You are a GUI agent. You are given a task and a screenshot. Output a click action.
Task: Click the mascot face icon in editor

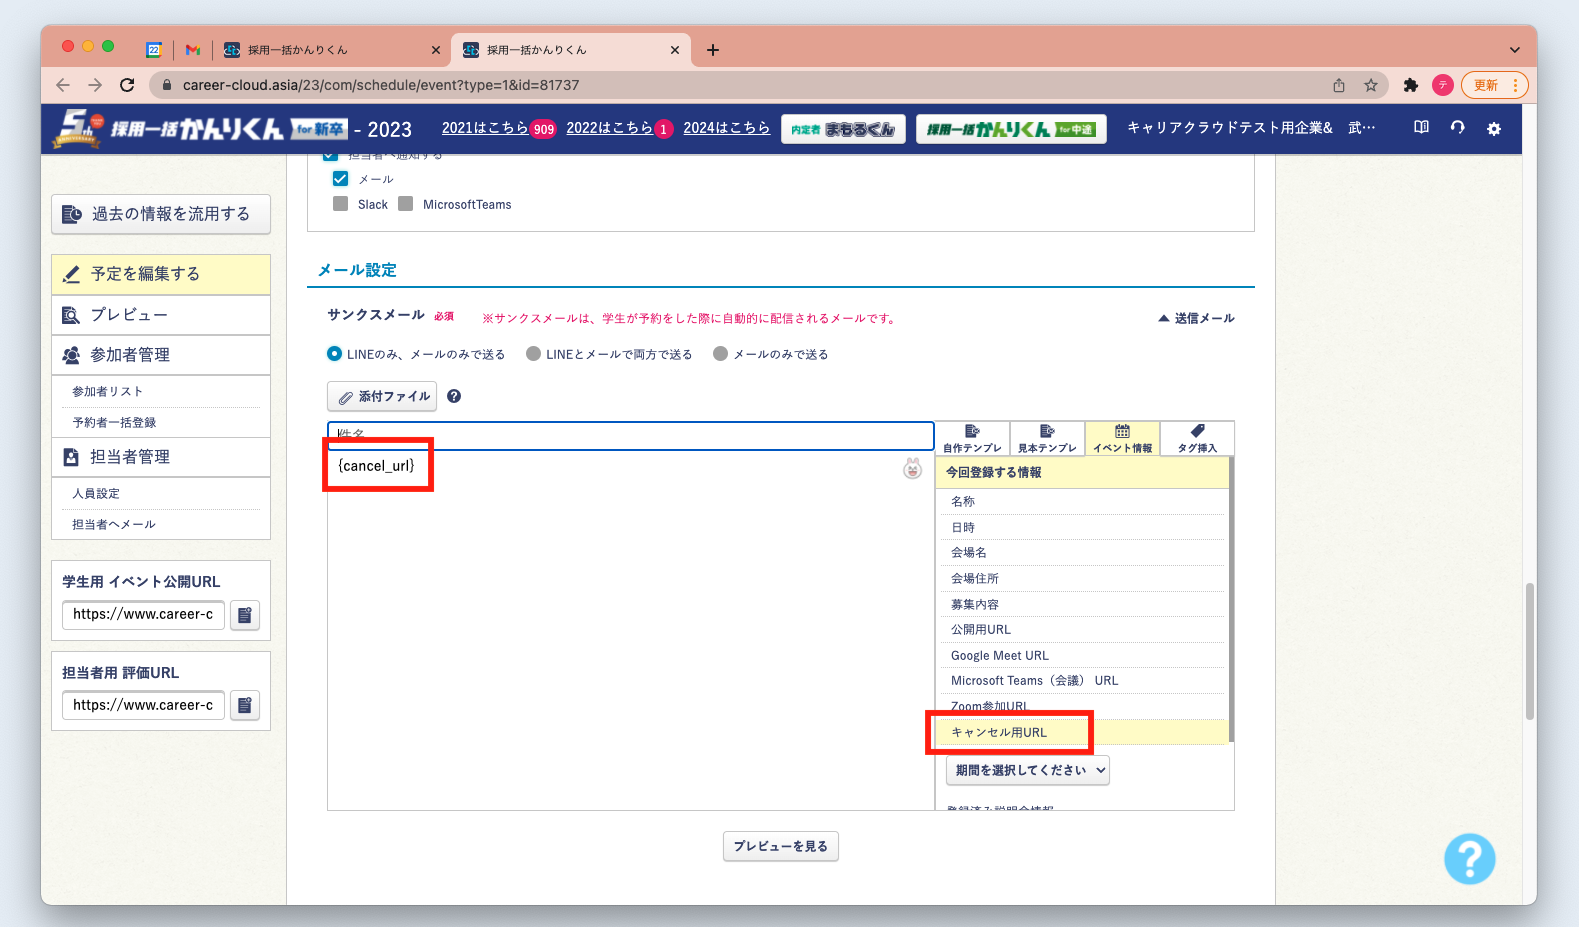pyautogui.click(x=912, y=468)
